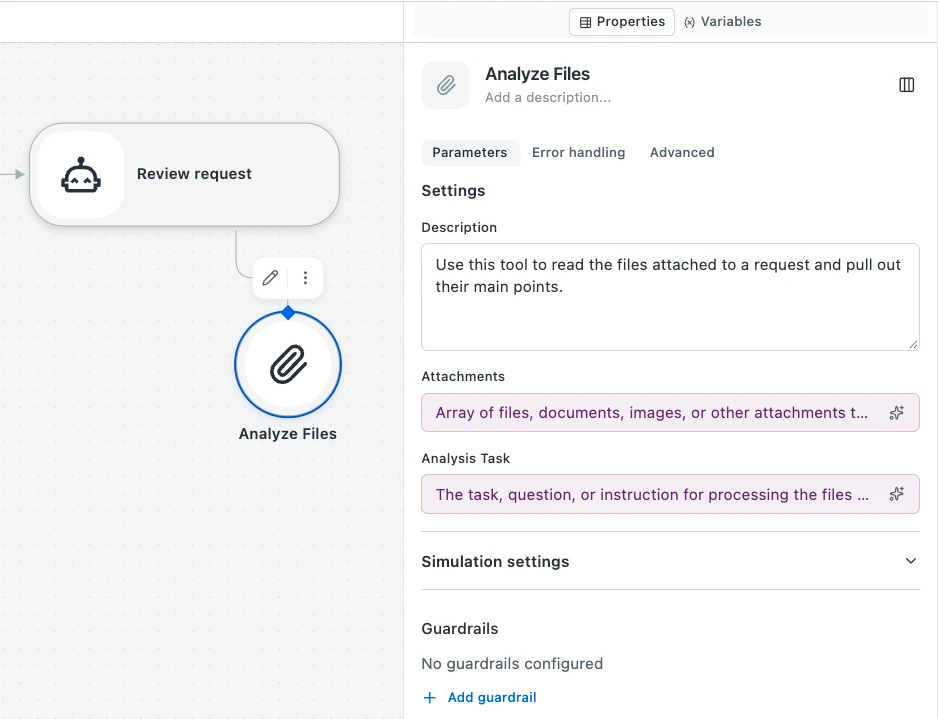Open the Error handling tab
The height and width of the screenshot is (719, 938).
pyautogui.click(x=578, y=153)
